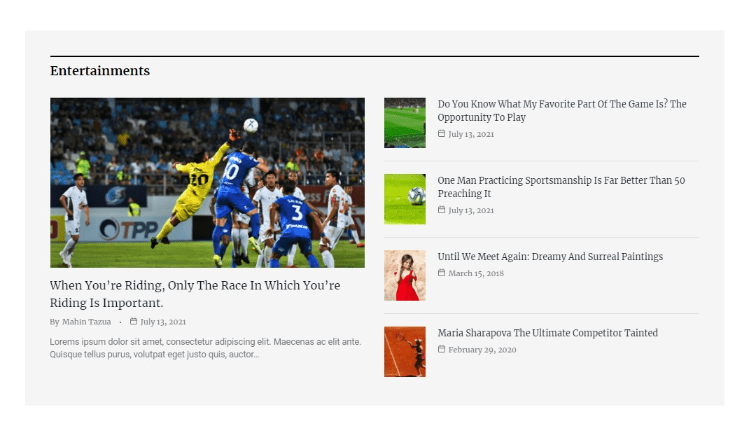Click the 'Lorems ipsum' excerpt under featured article
This screenshot has height=435, width=751.
pos(205,347)
